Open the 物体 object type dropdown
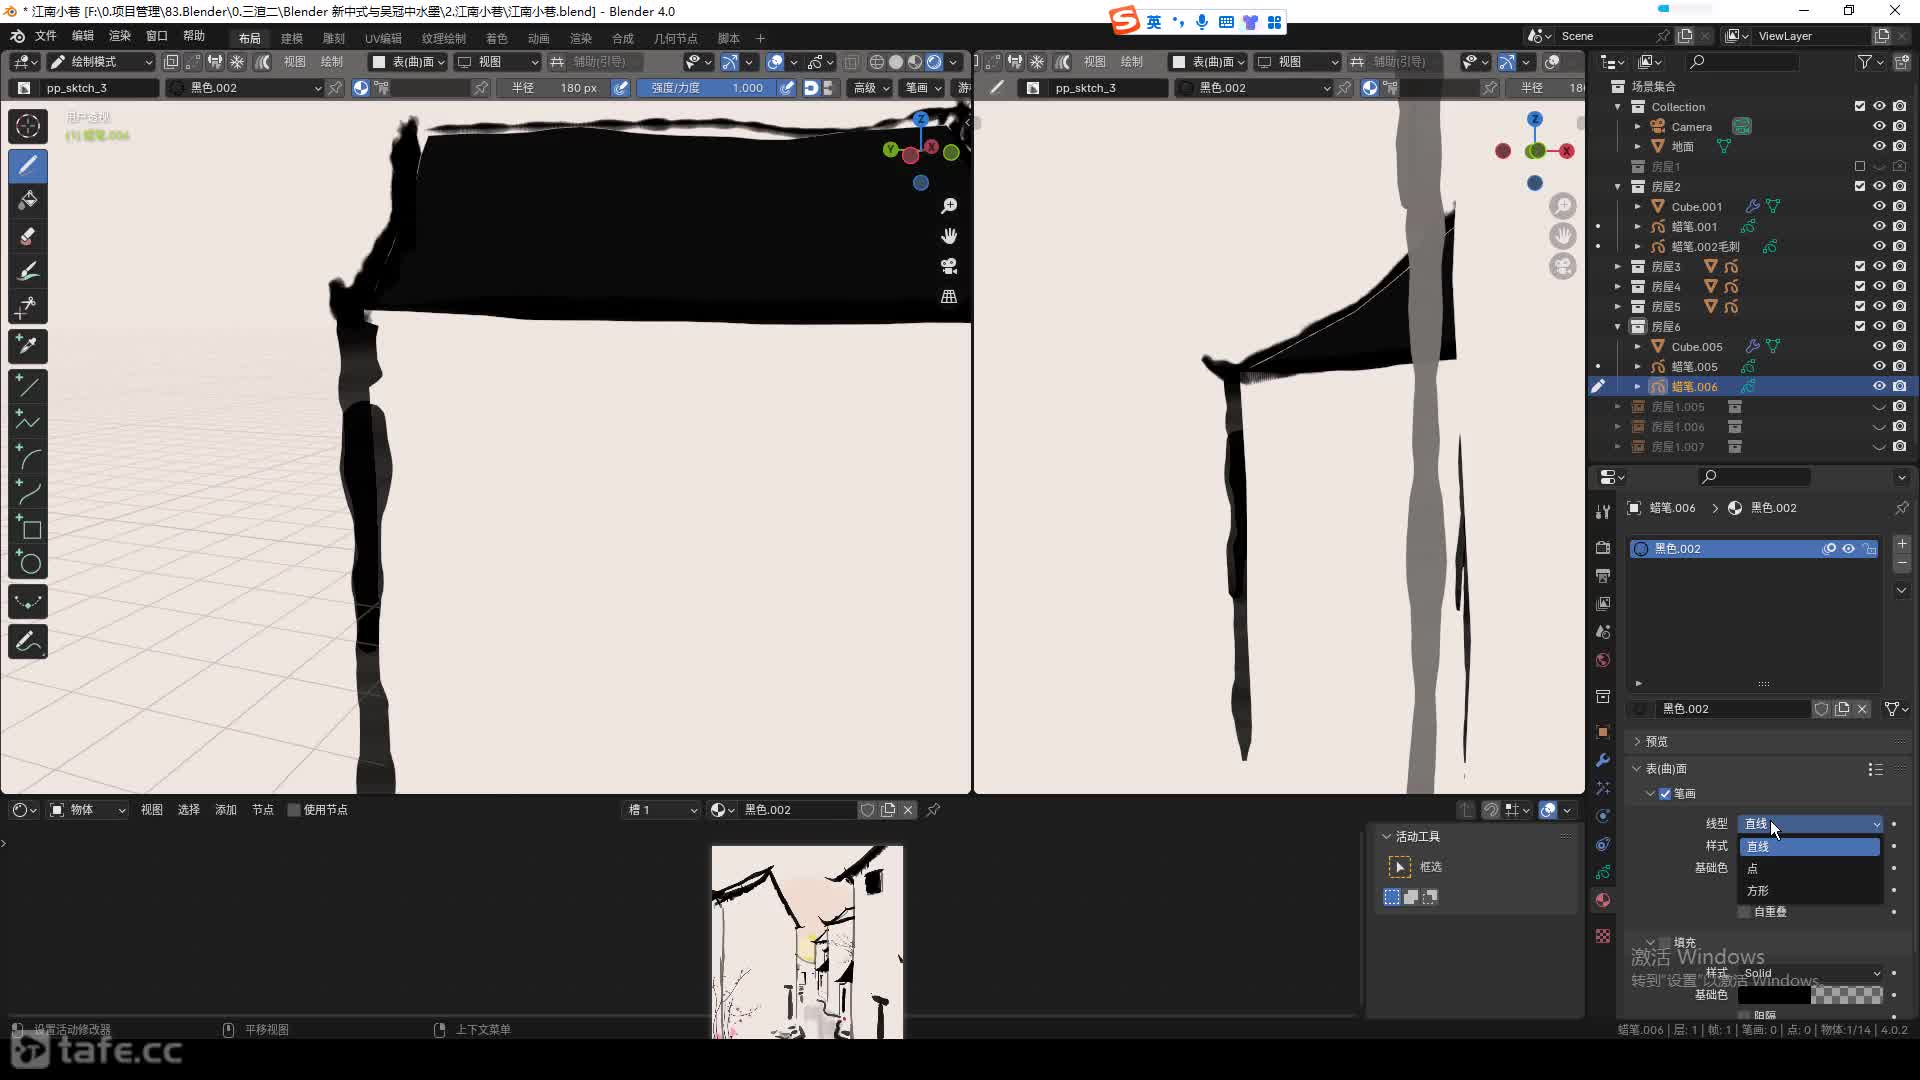Image resolution: width=1920 pixels, height=1080 pixels. (x=88, y=810)
